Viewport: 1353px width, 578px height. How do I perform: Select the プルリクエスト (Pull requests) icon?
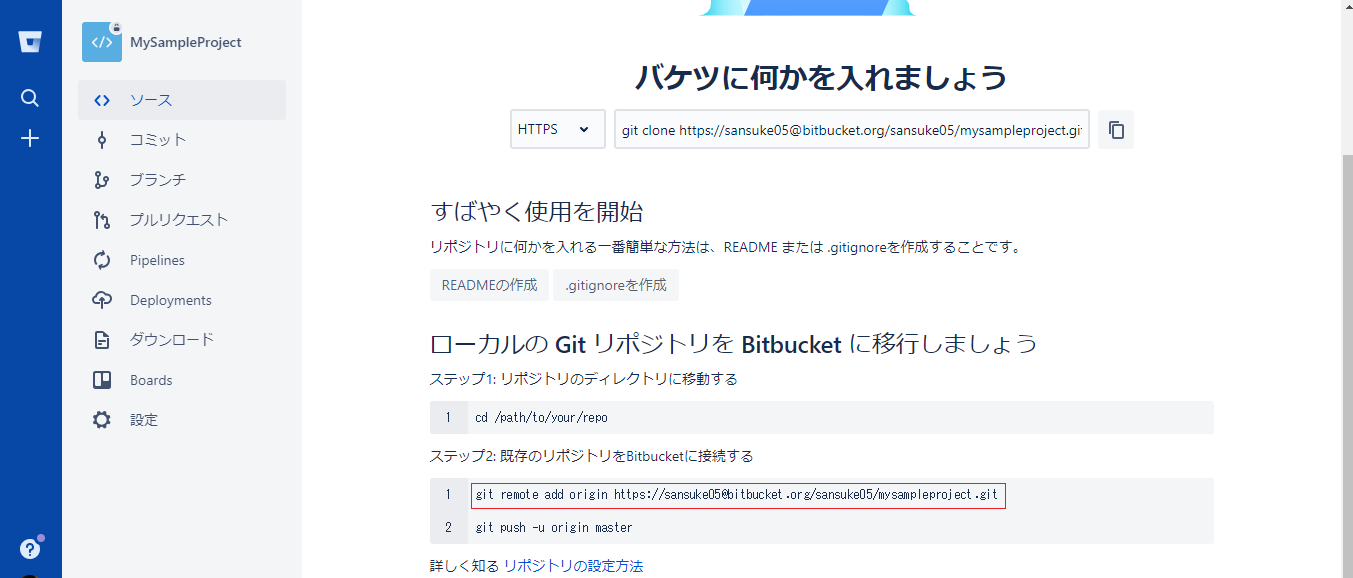click(x=101, y=220)
